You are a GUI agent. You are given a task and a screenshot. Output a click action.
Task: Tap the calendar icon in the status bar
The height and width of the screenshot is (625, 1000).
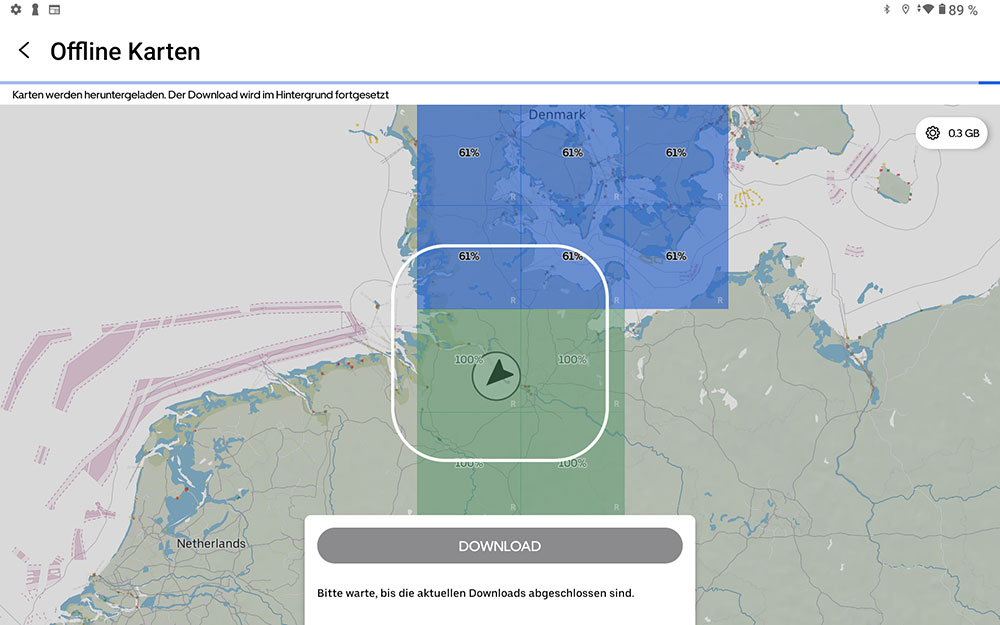[54, 10]
